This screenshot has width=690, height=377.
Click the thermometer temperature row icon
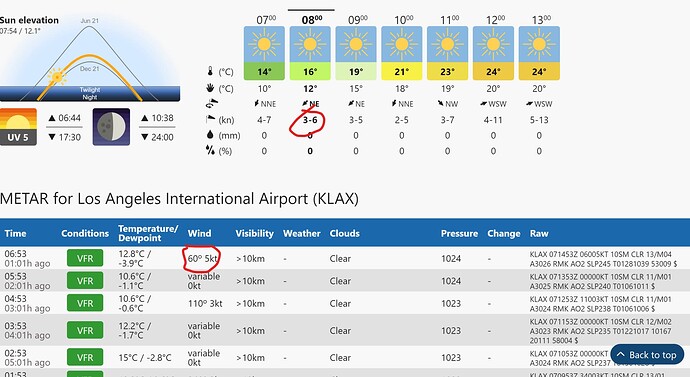click(x=210, y=71)
